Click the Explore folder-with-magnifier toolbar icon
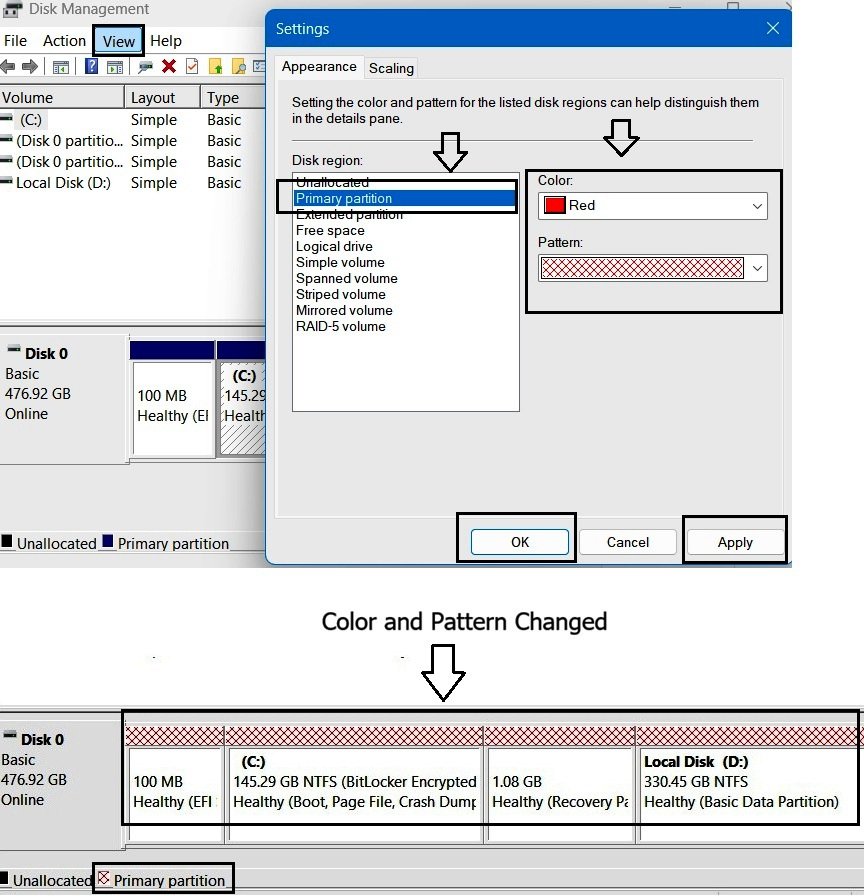Viewport: 864px width, 896px height. click(x=238, y=66)
